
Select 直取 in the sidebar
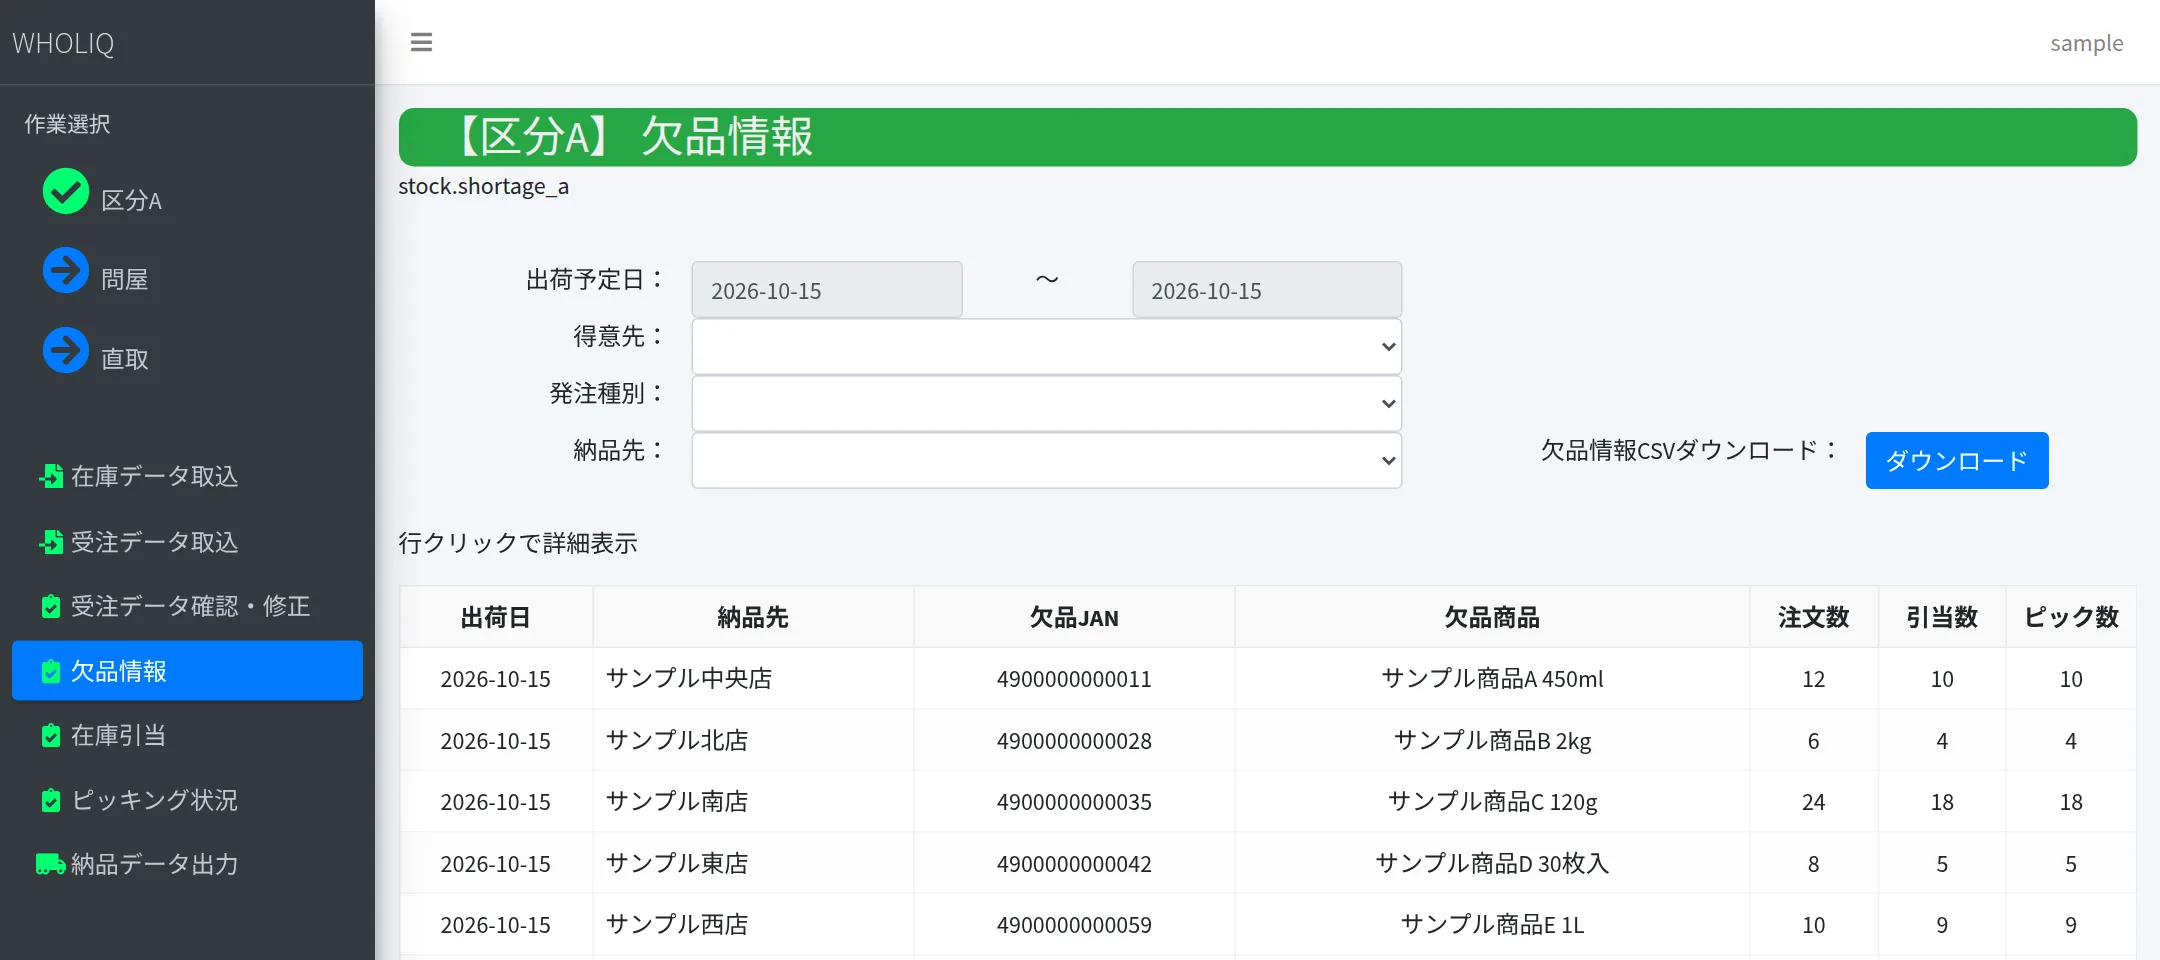tap(125, 359)
